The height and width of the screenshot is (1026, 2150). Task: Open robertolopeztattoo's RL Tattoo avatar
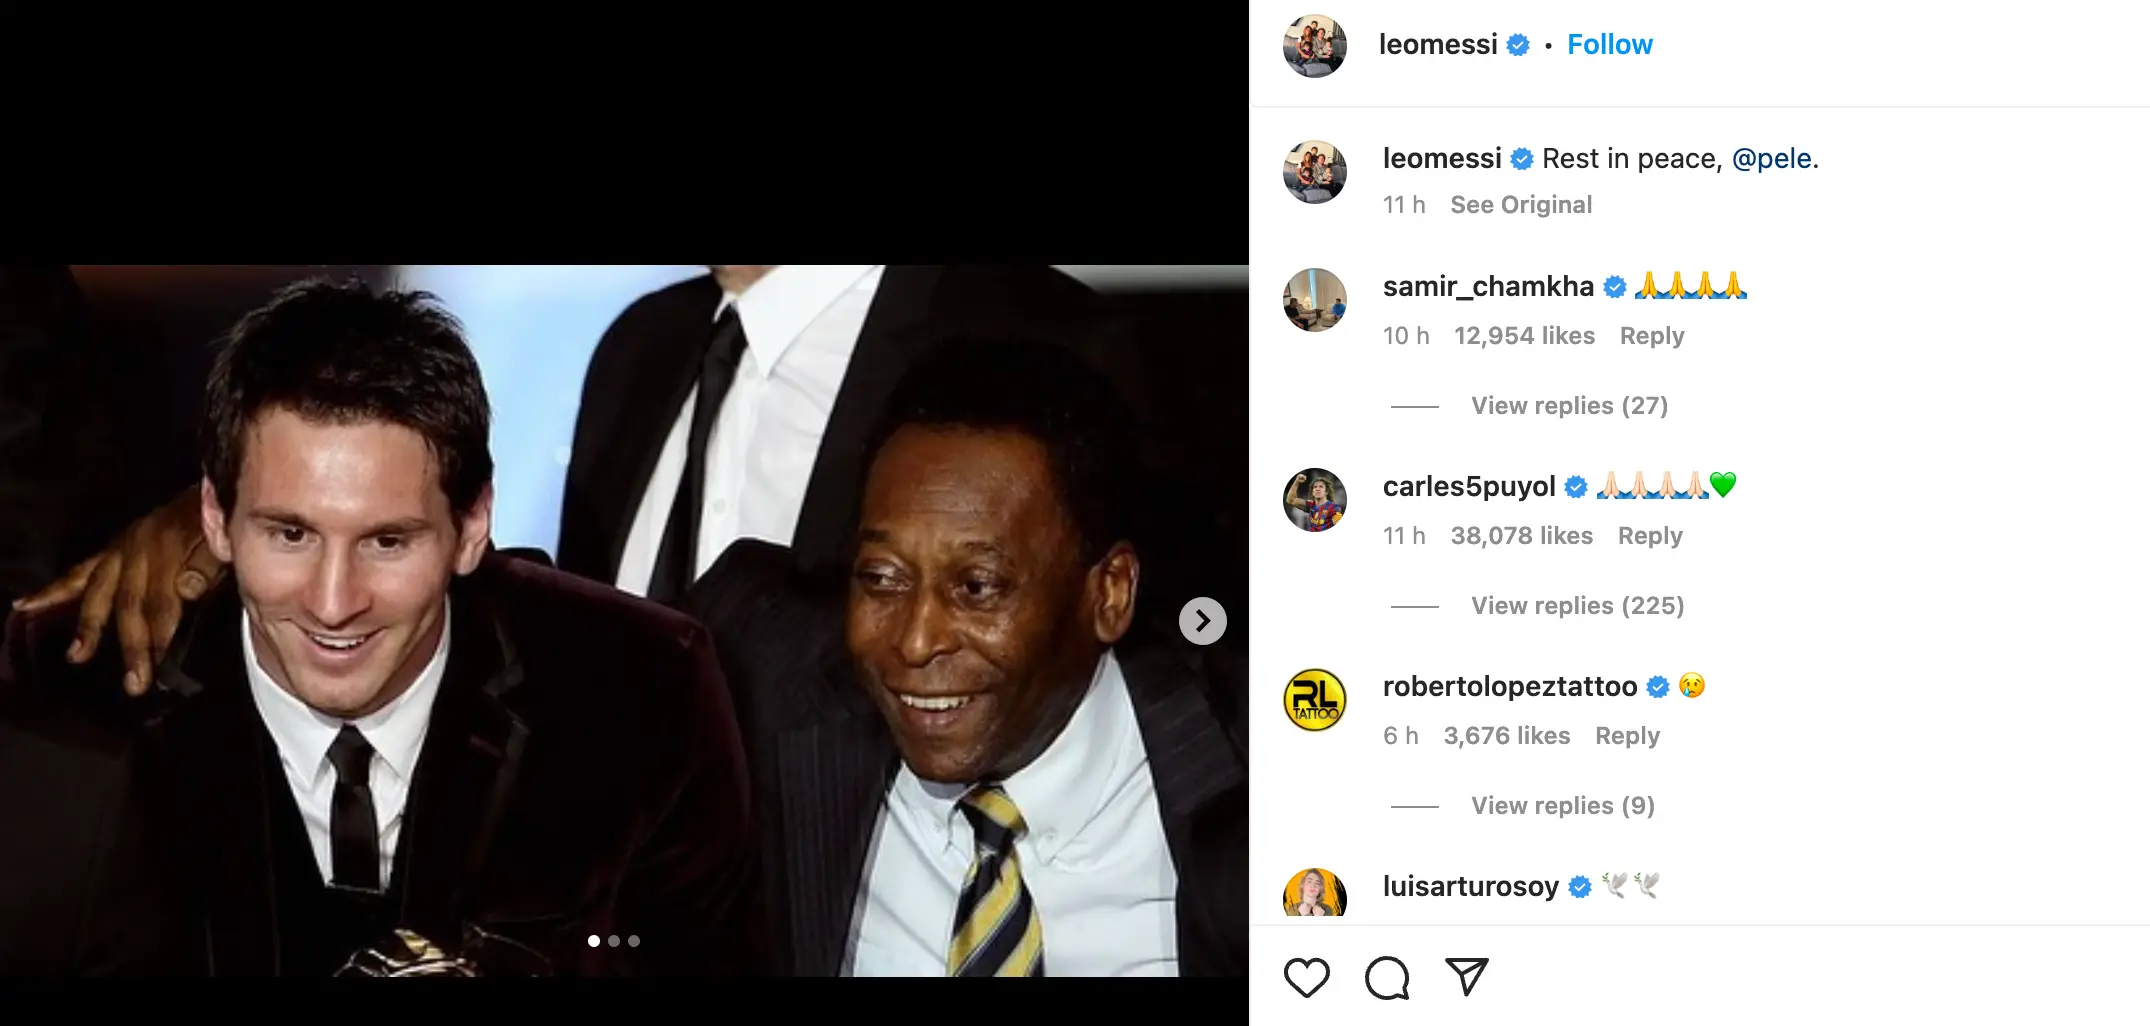pos(1314,700)
